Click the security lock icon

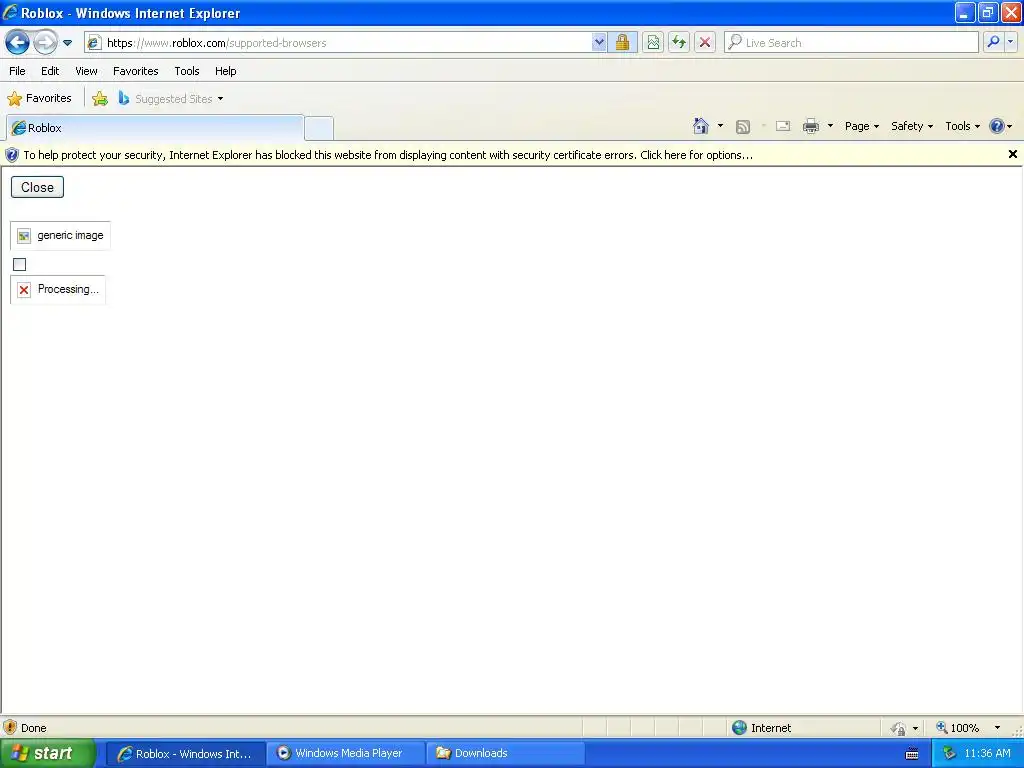click(622, 43)
